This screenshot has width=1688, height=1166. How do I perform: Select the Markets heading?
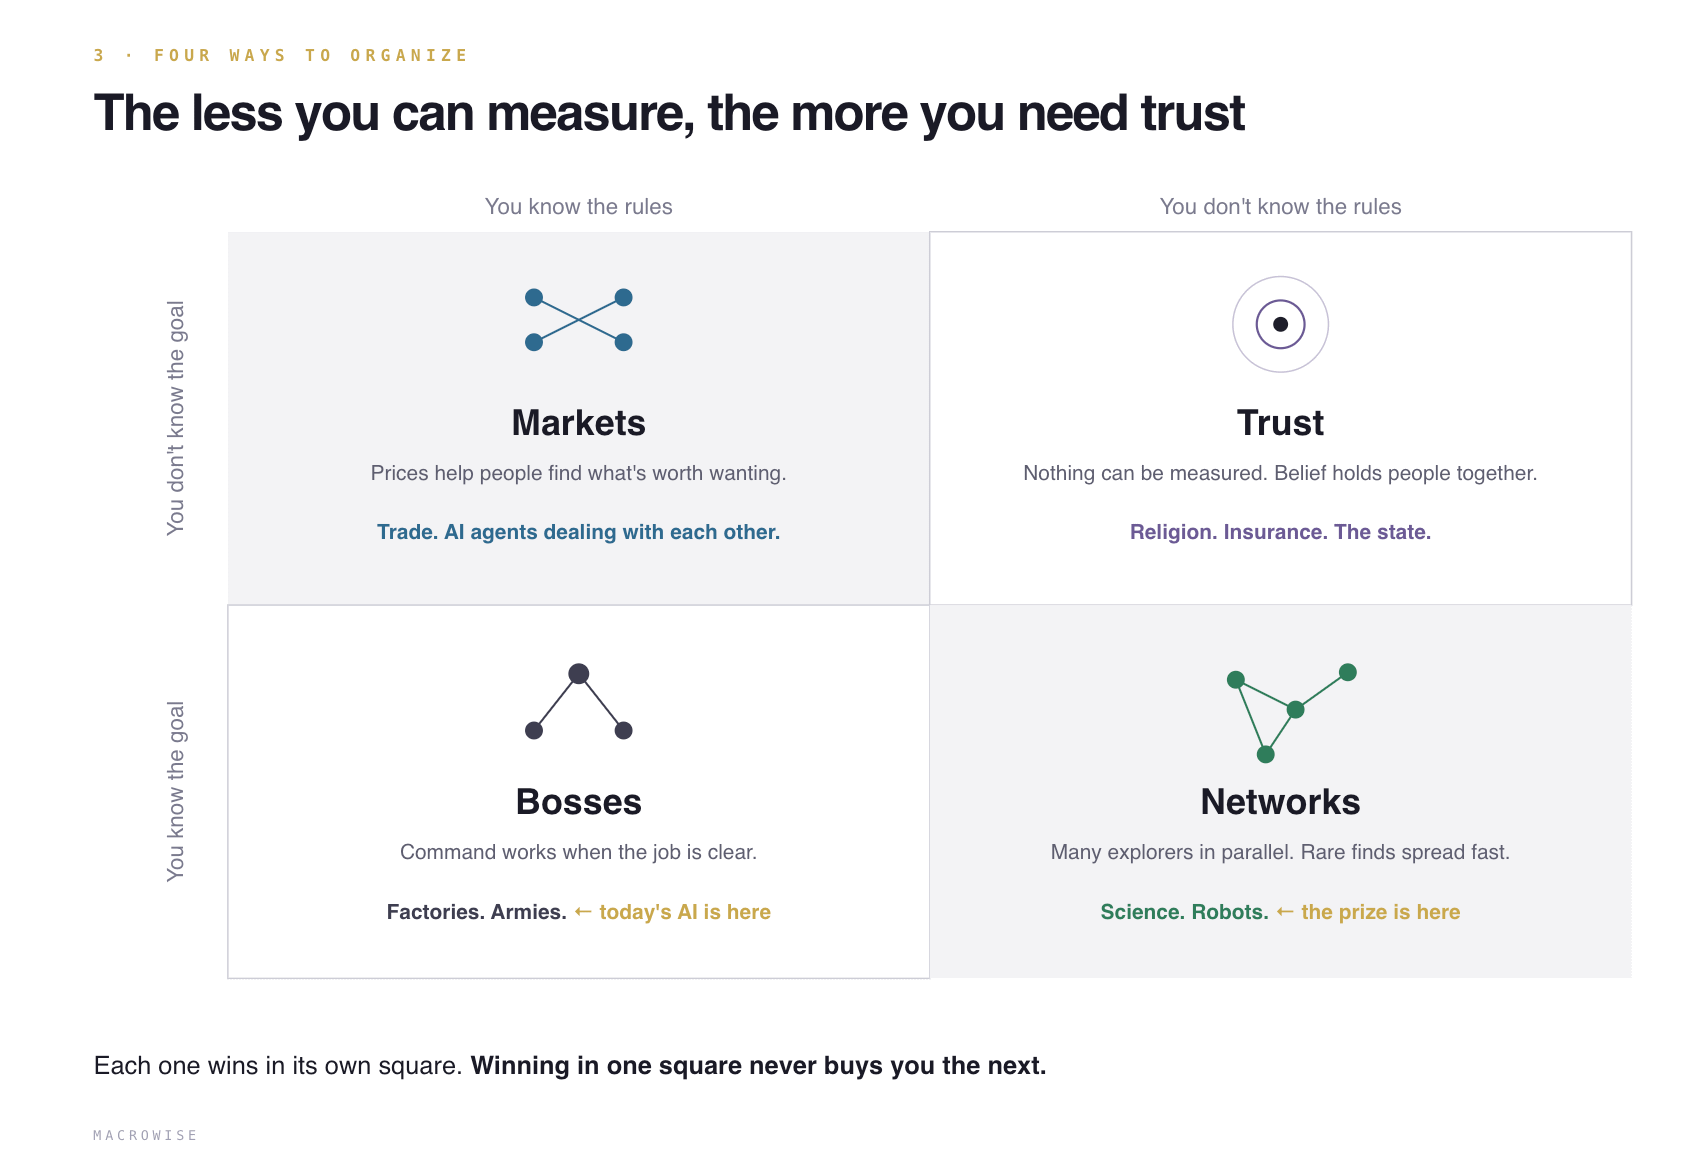pos(579,423)
